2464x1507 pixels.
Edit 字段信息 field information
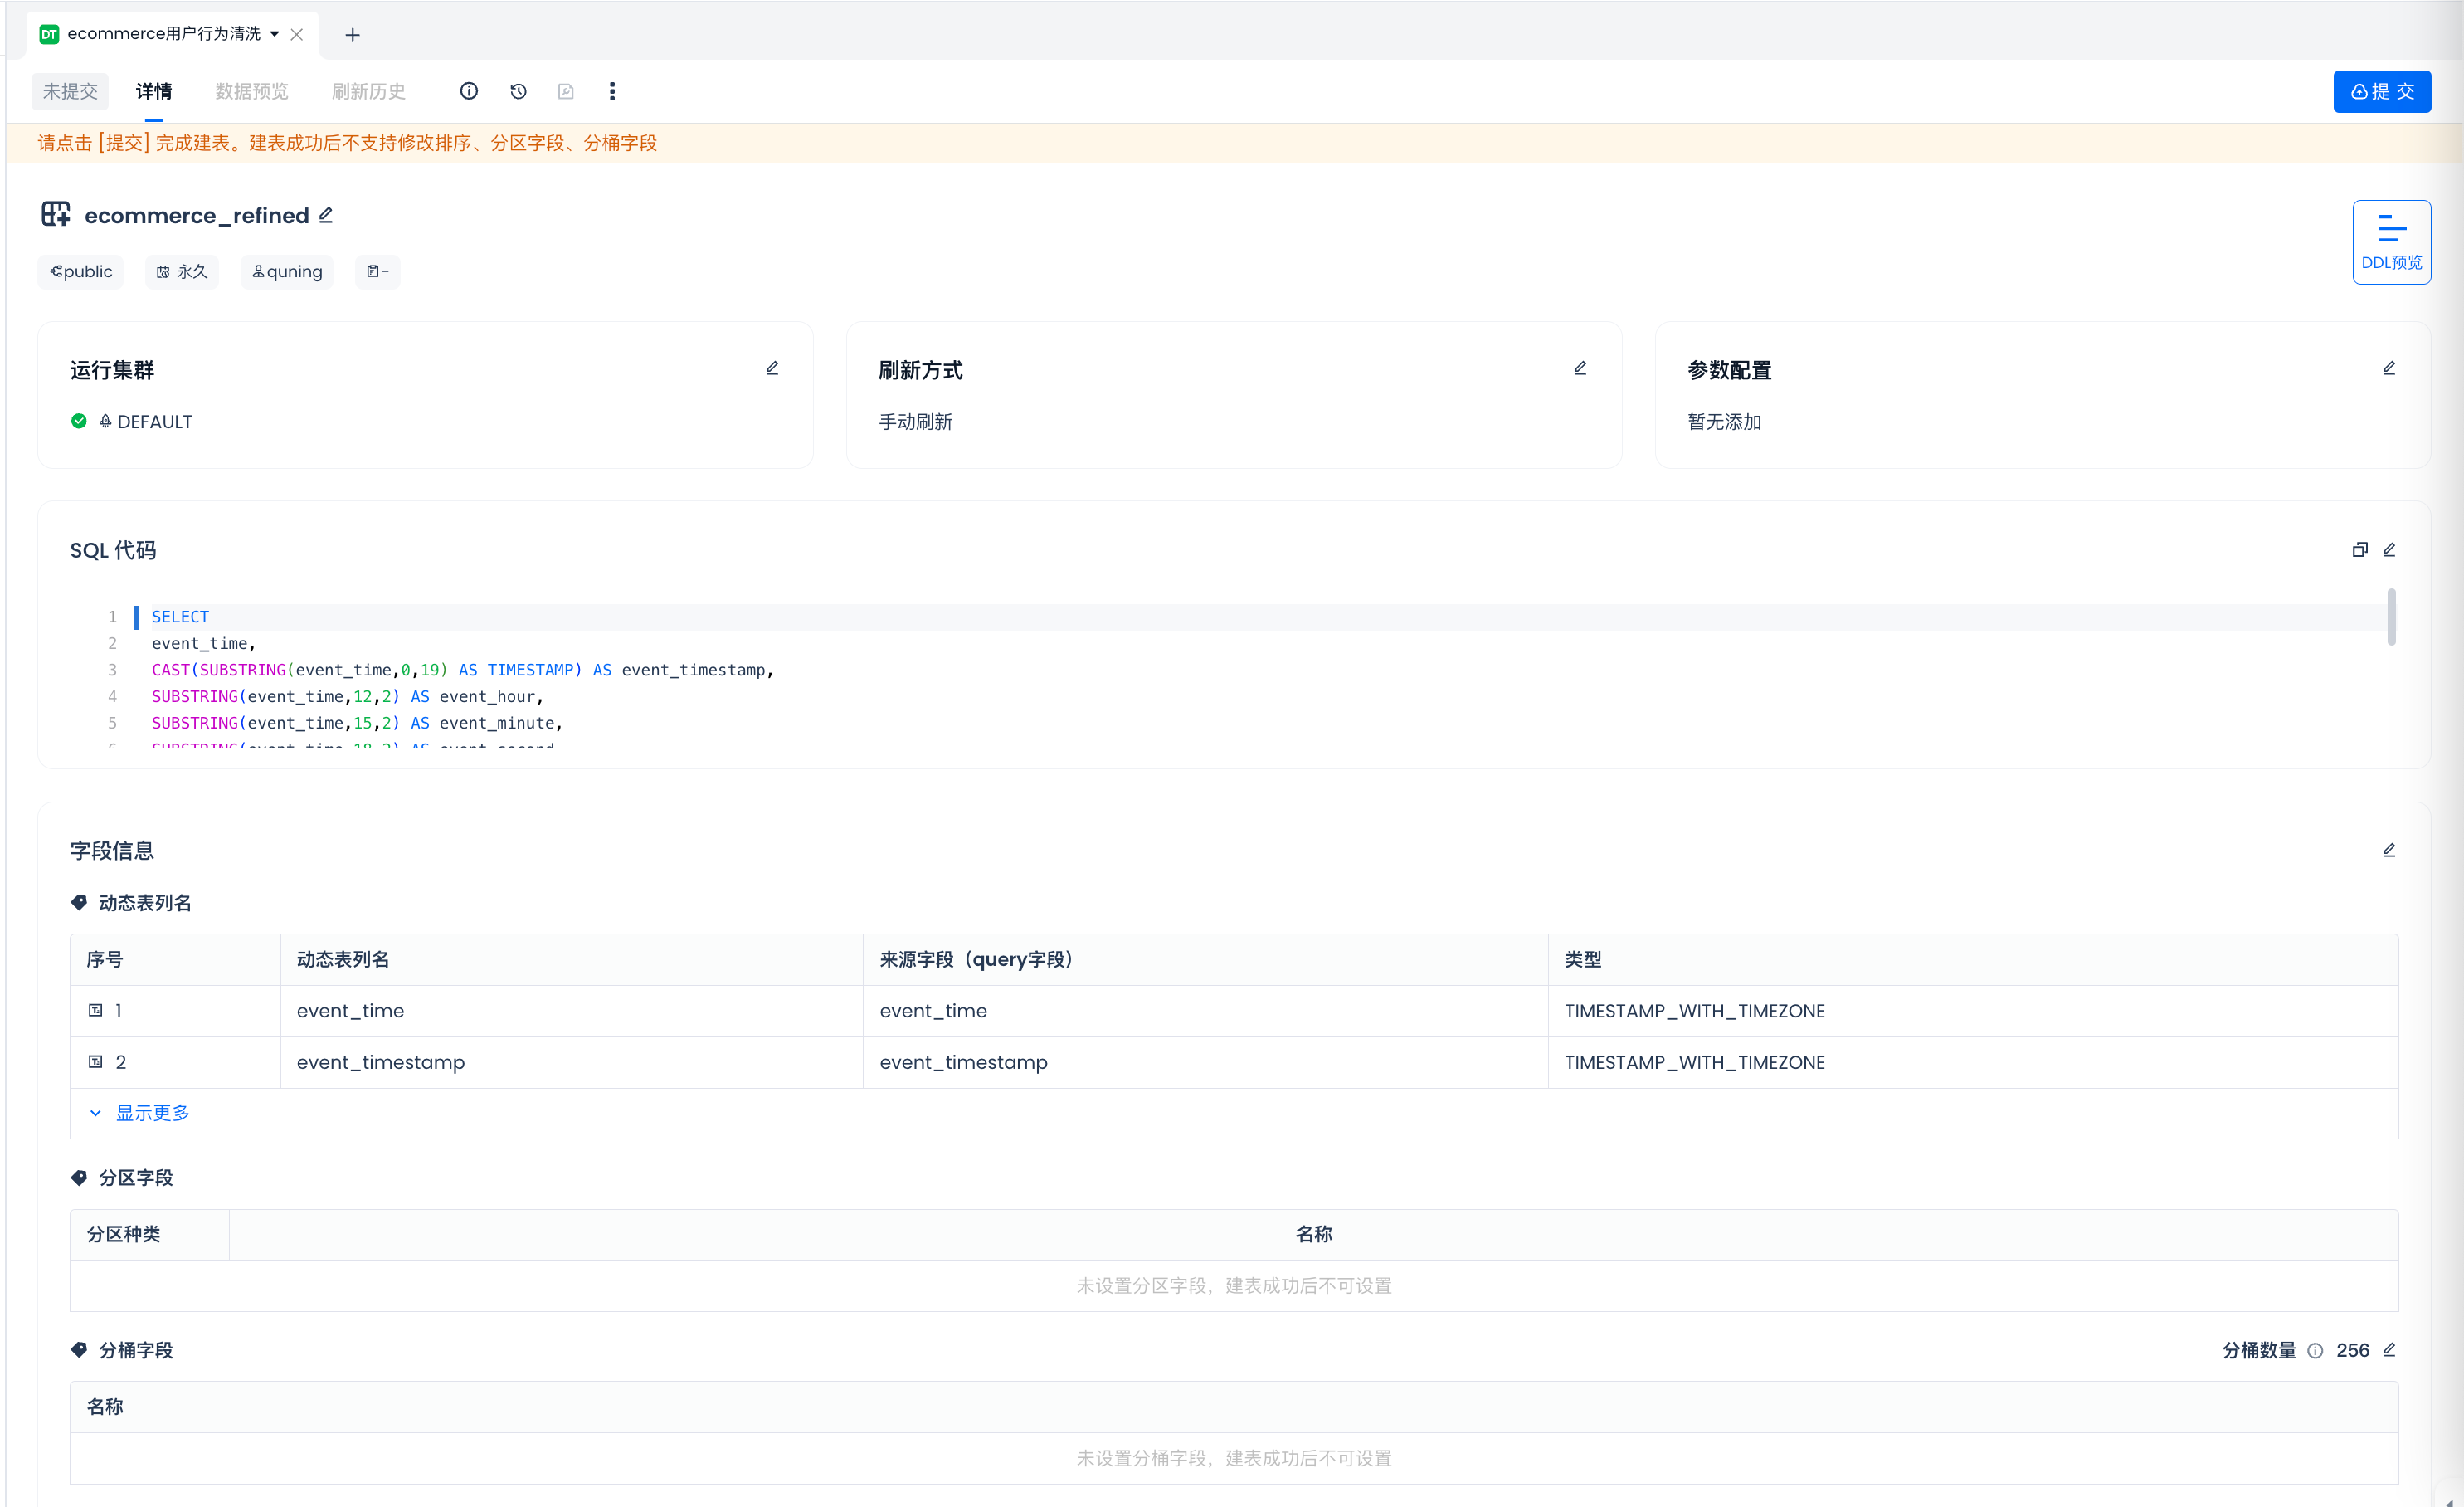(x=2389, y=850)
